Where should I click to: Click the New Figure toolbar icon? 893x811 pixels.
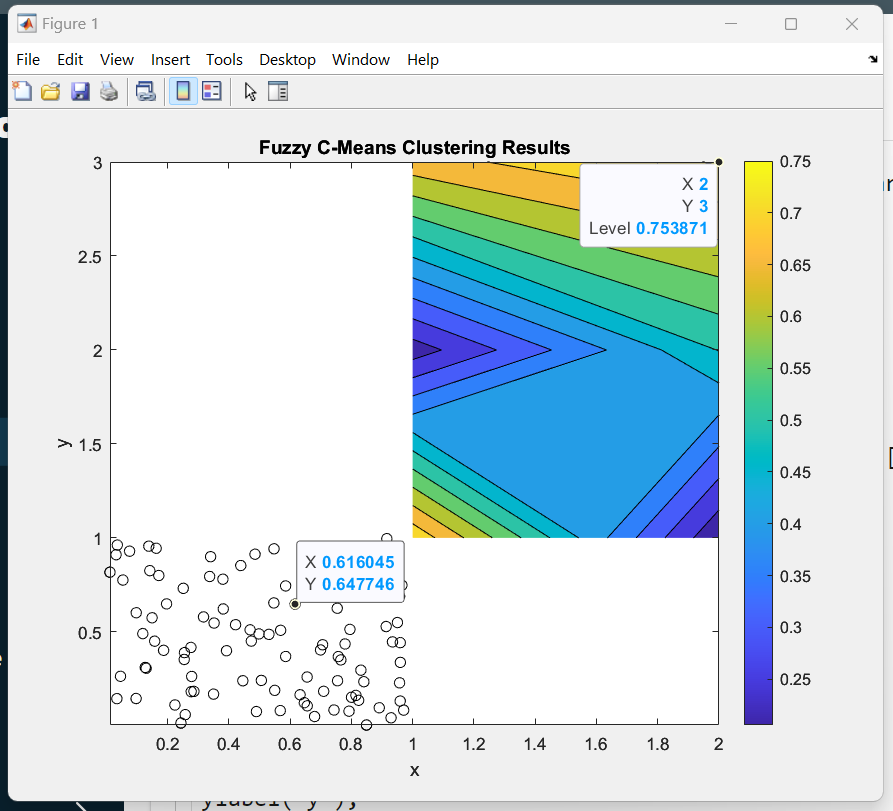[23, 91]
